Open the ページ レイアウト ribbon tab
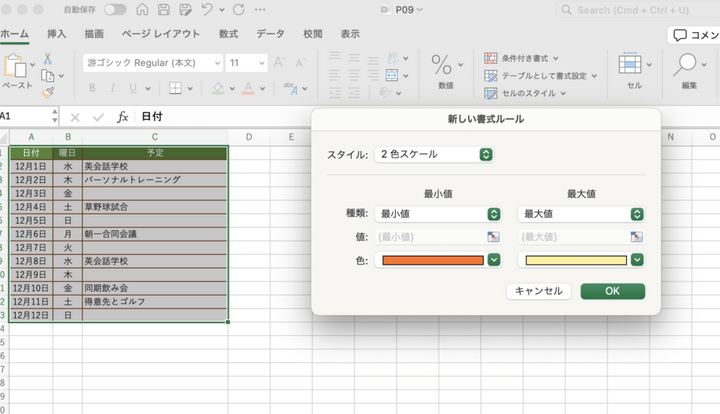This screenshot has height=414, width=720. coord(160,33)
